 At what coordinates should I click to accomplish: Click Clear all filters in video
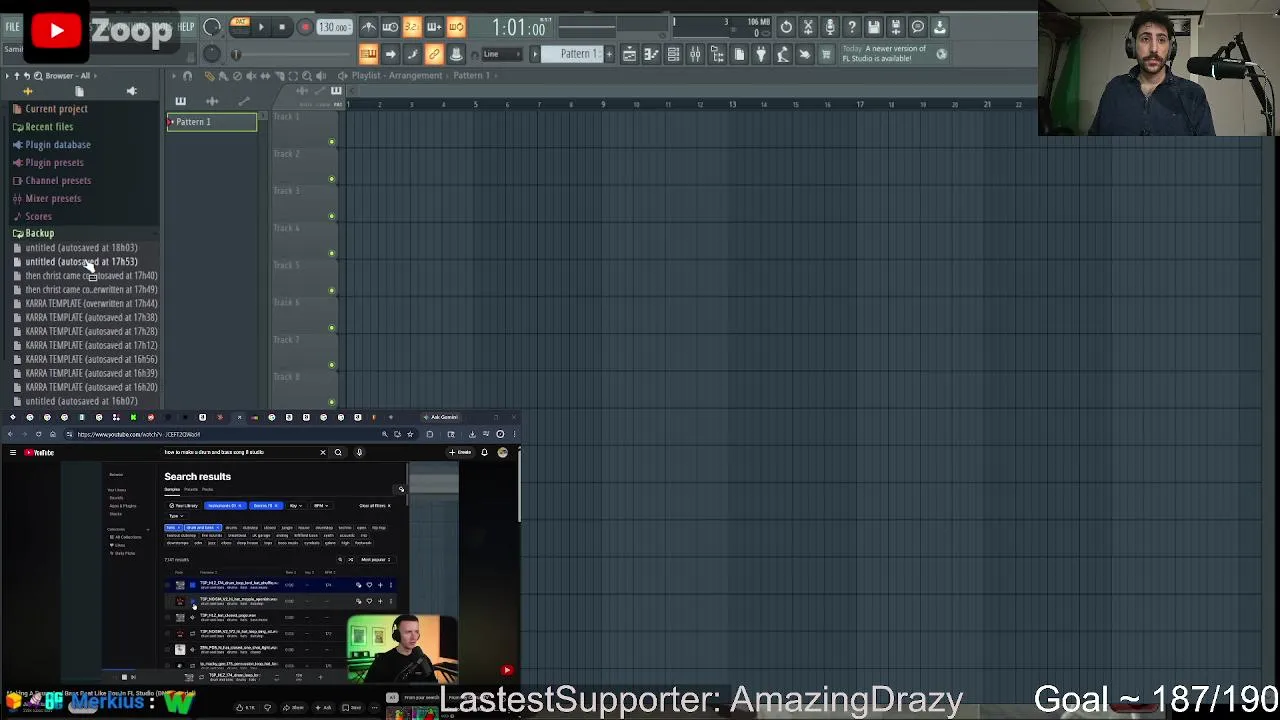point(374,506)
